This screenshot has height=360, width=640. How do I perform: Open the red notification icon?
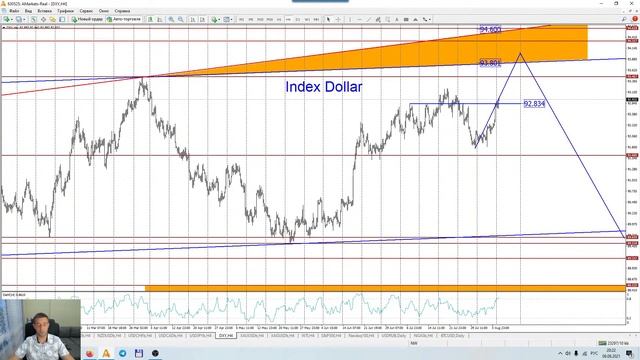pos(635,19)
